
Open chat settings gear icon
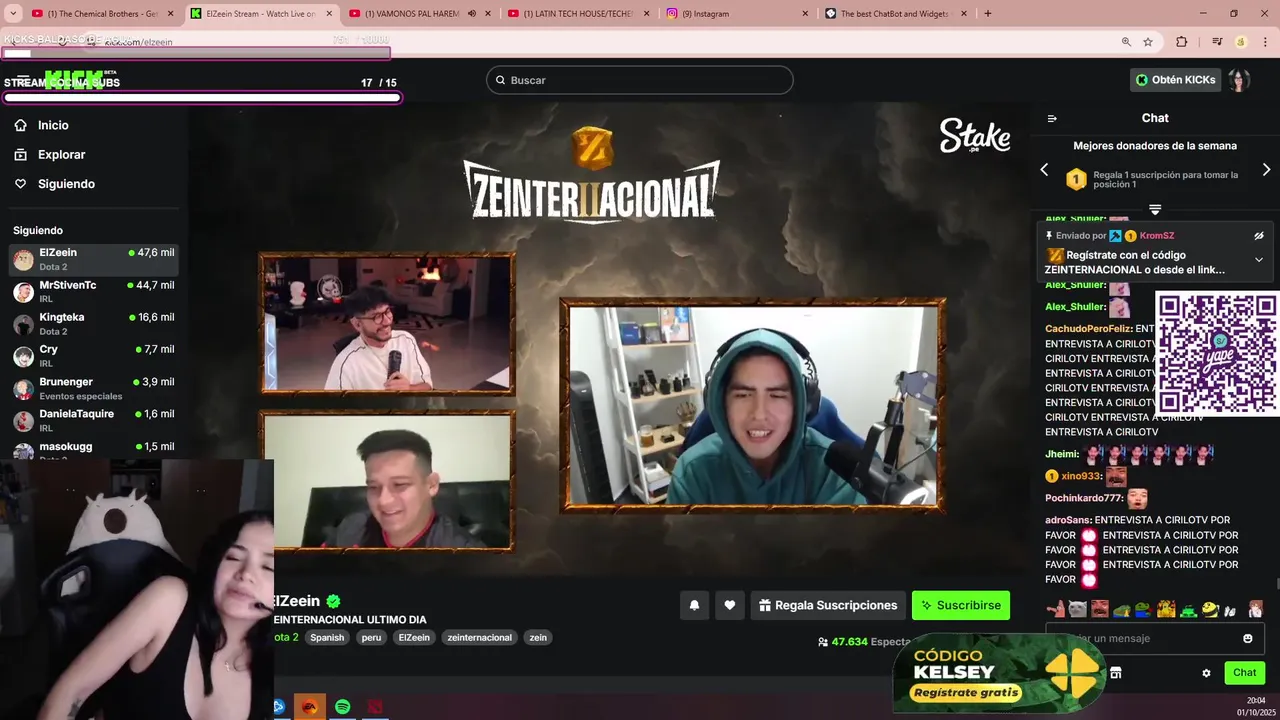(1206, 673)
